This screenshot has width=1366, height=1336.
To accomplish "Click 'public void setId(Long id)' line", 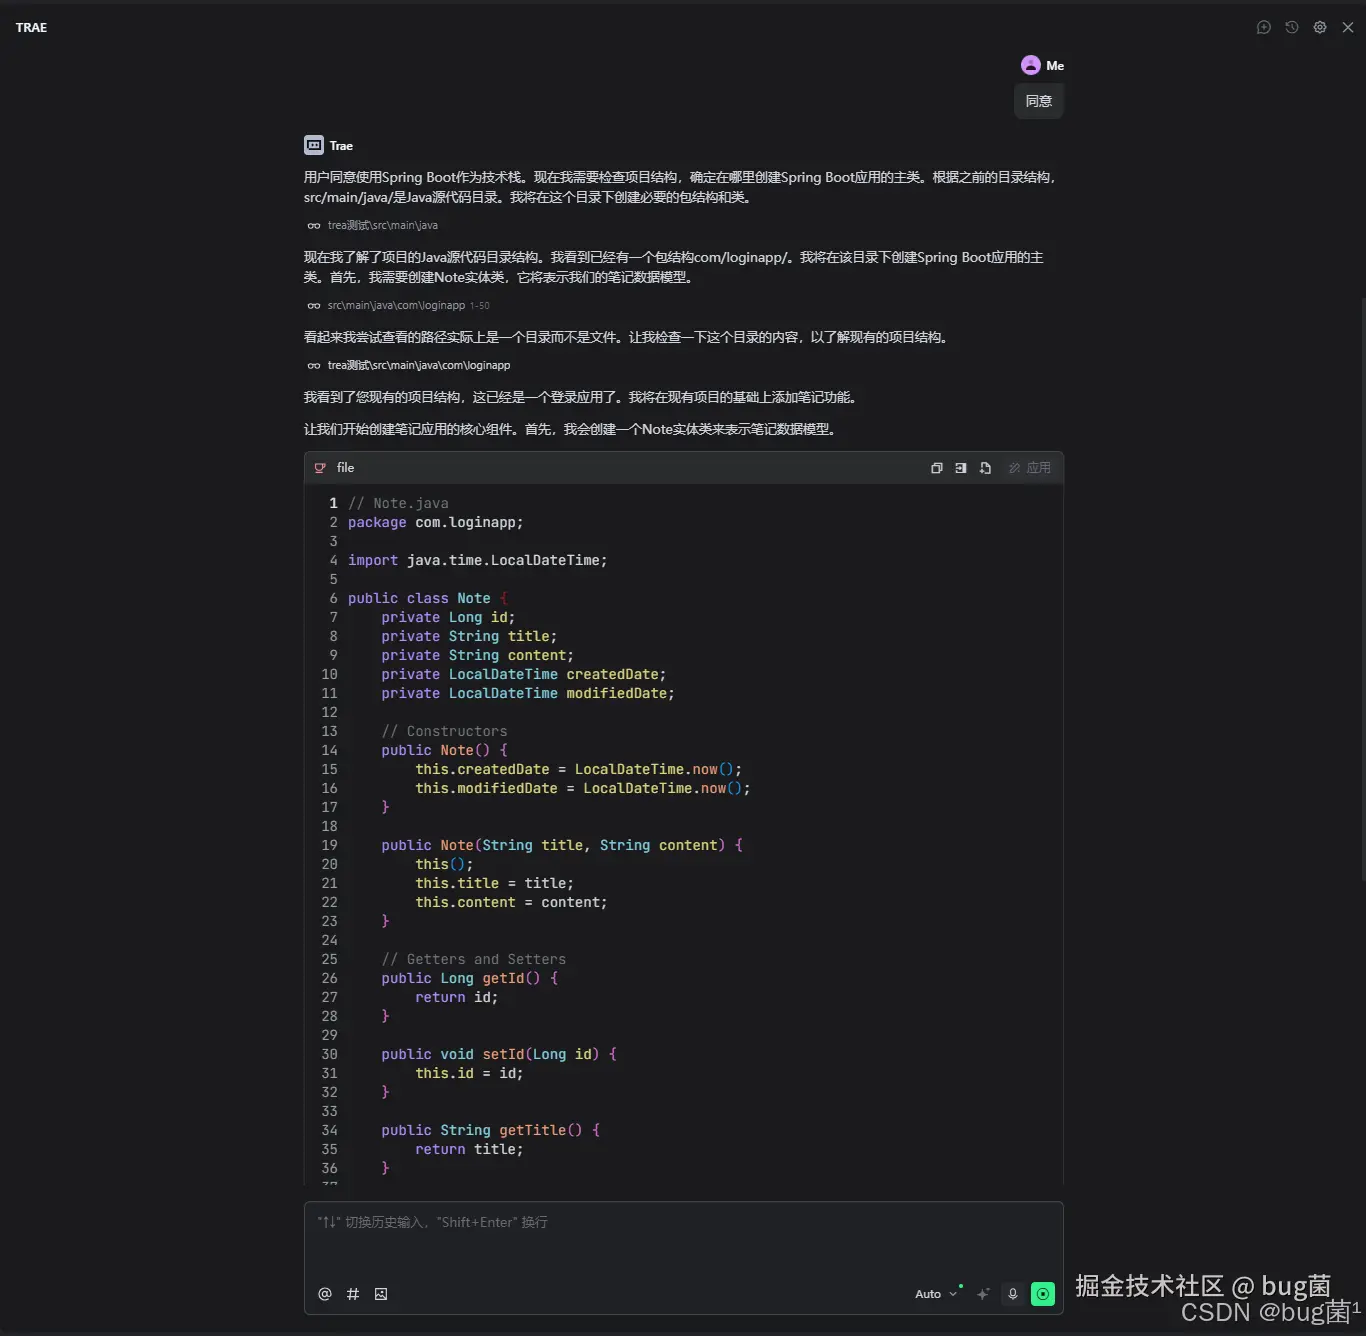I will (x=499, y=1055).
